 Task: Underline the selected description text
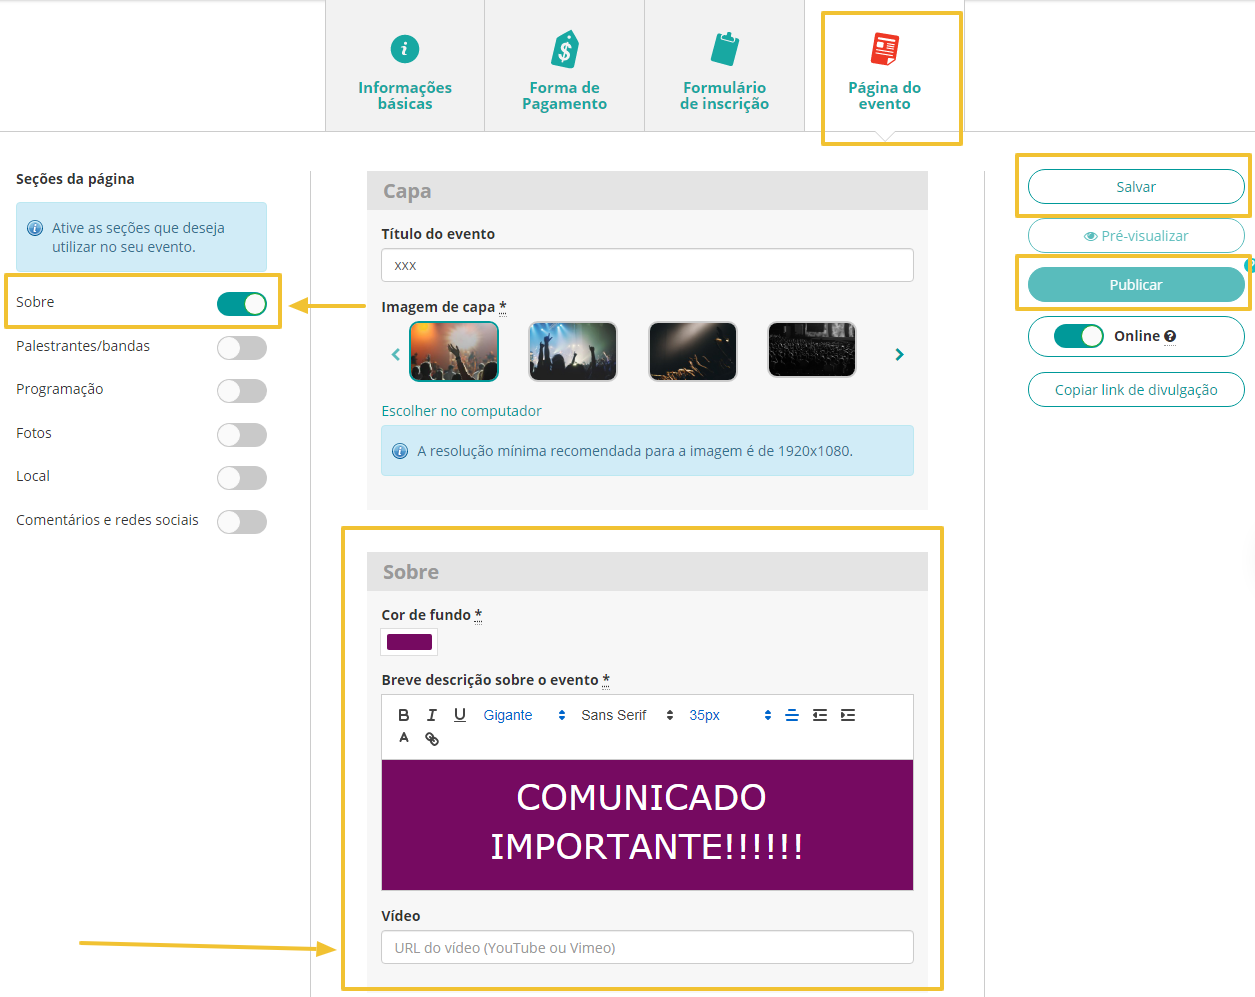(460, 715)
